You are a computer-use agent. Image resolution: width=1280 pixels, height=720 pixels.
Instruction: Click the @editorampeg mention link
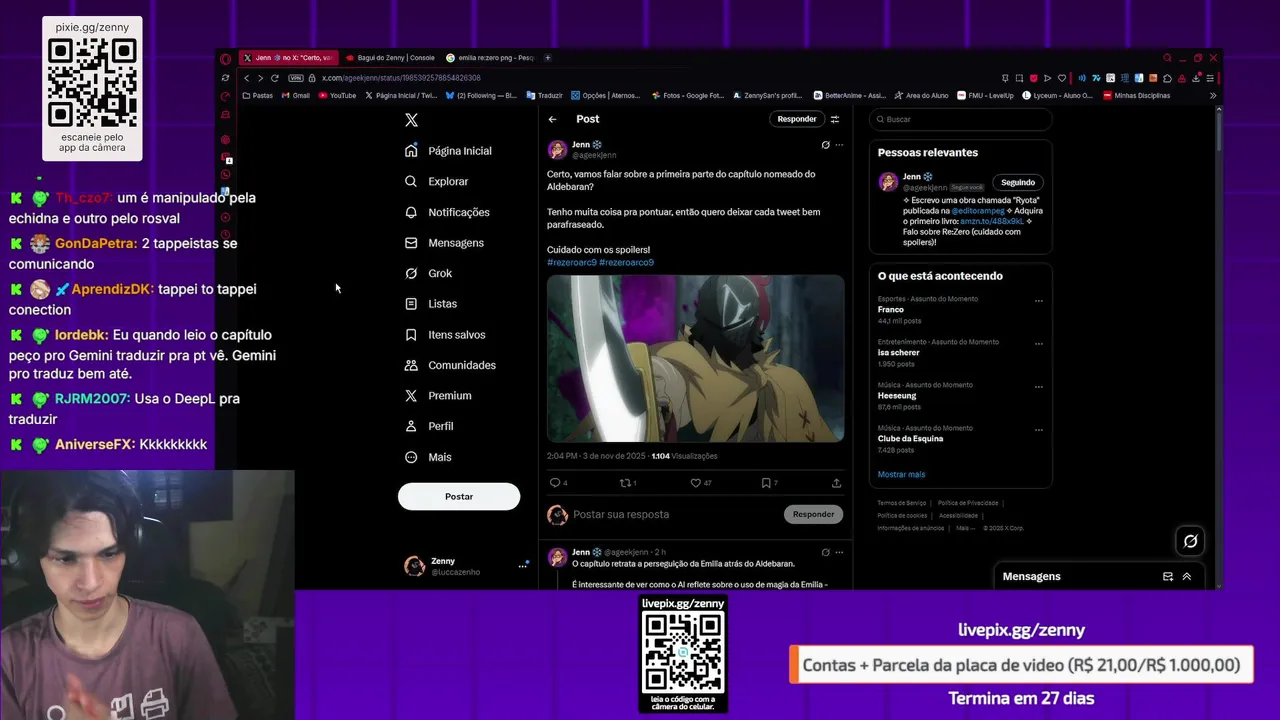[979, 211]
